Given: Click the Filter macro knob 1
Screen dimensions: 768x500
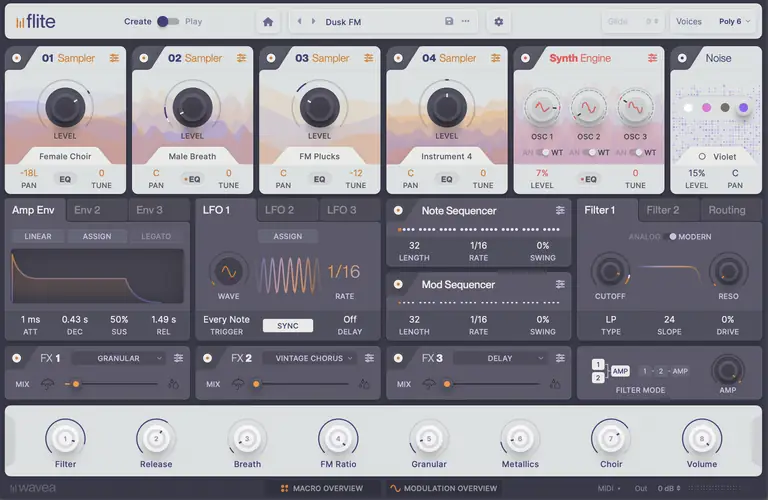Looking at the screenshot, I should point(65,439).
